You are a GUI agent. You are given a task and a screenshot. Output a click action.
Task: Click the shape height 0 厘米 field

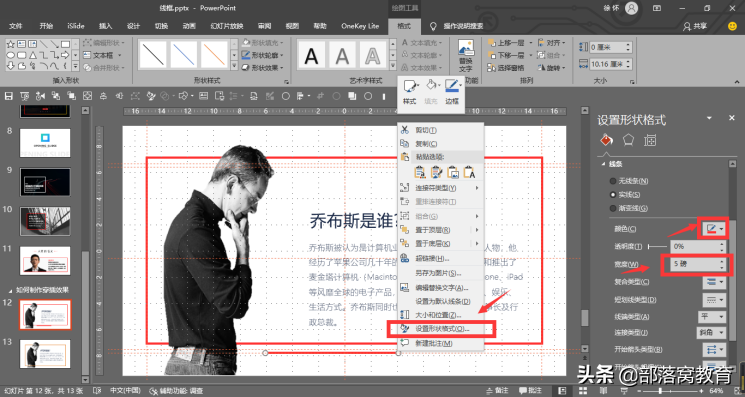(x=611, y=47)
